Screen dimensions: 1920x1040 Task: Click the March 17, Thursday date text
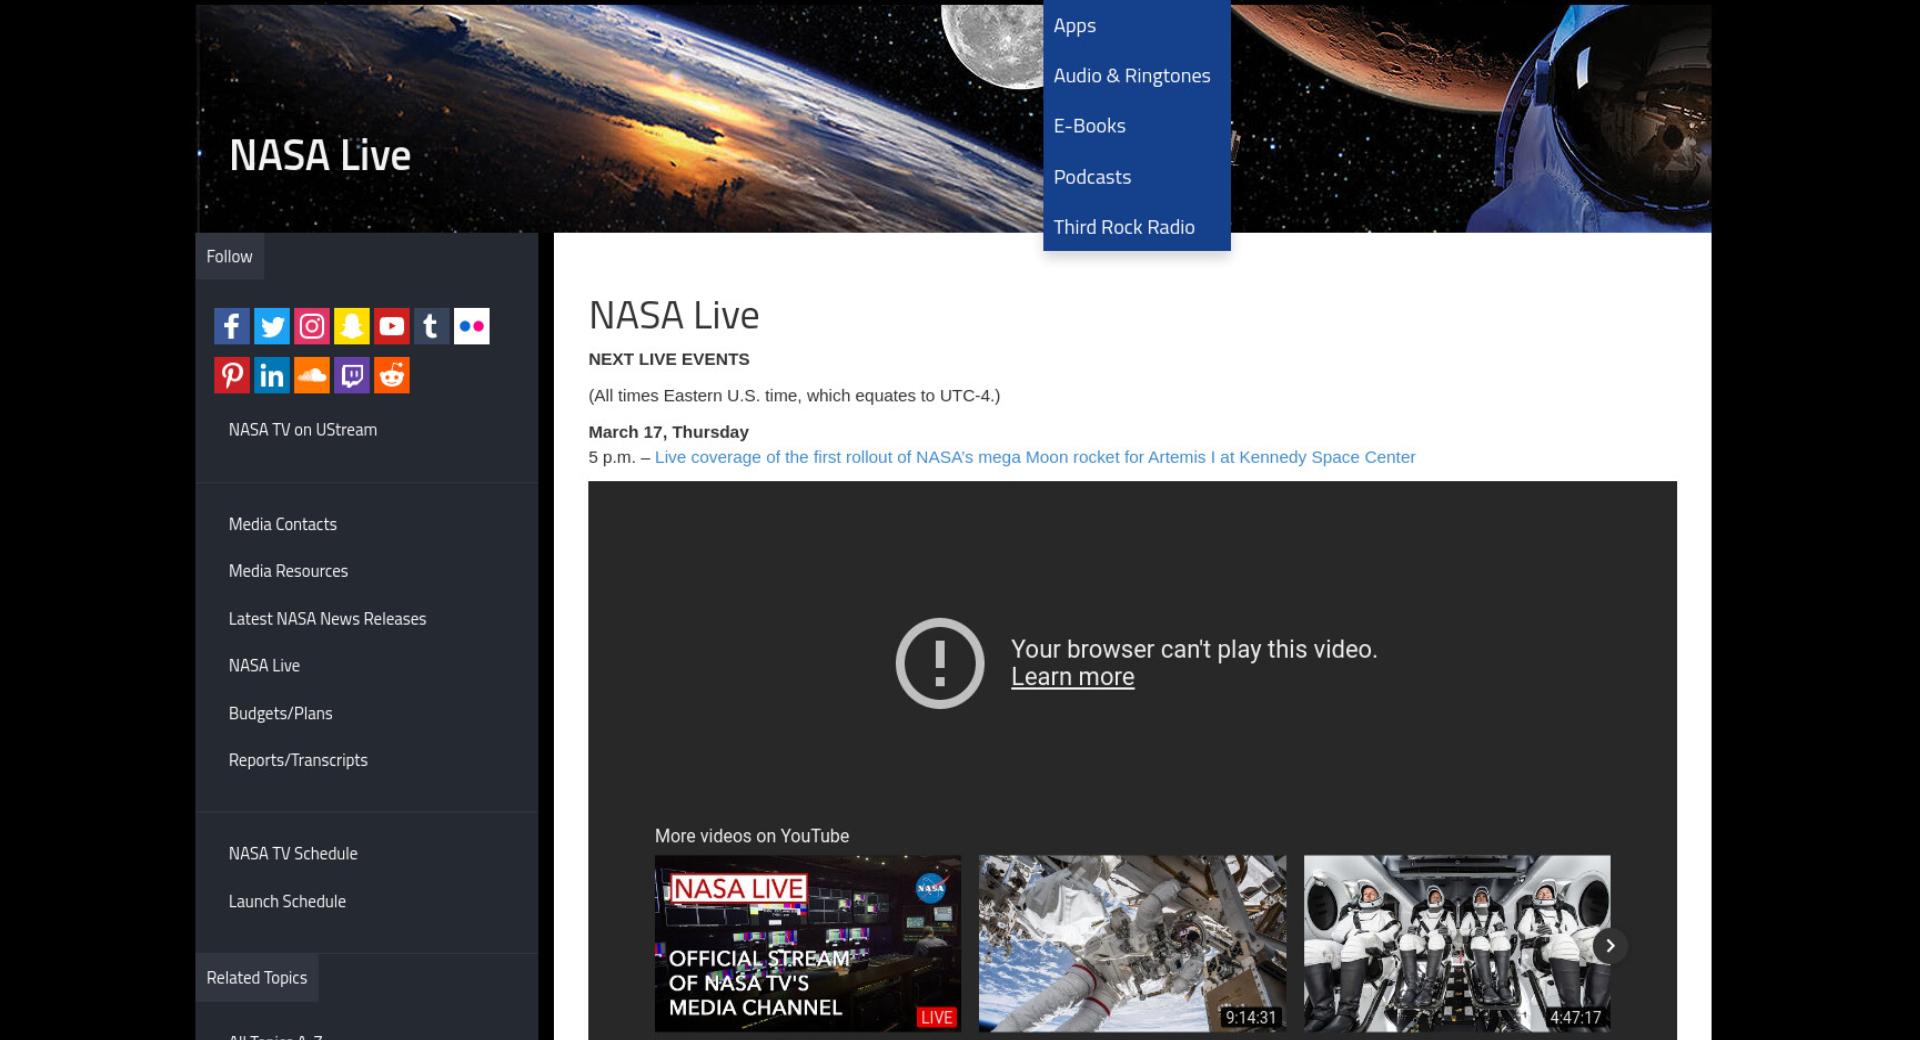coord(668,432)
